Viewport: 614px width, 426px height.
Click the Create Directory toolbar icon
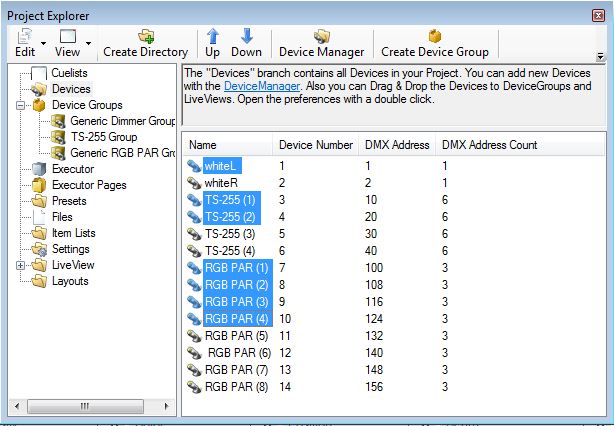(146, 36)
